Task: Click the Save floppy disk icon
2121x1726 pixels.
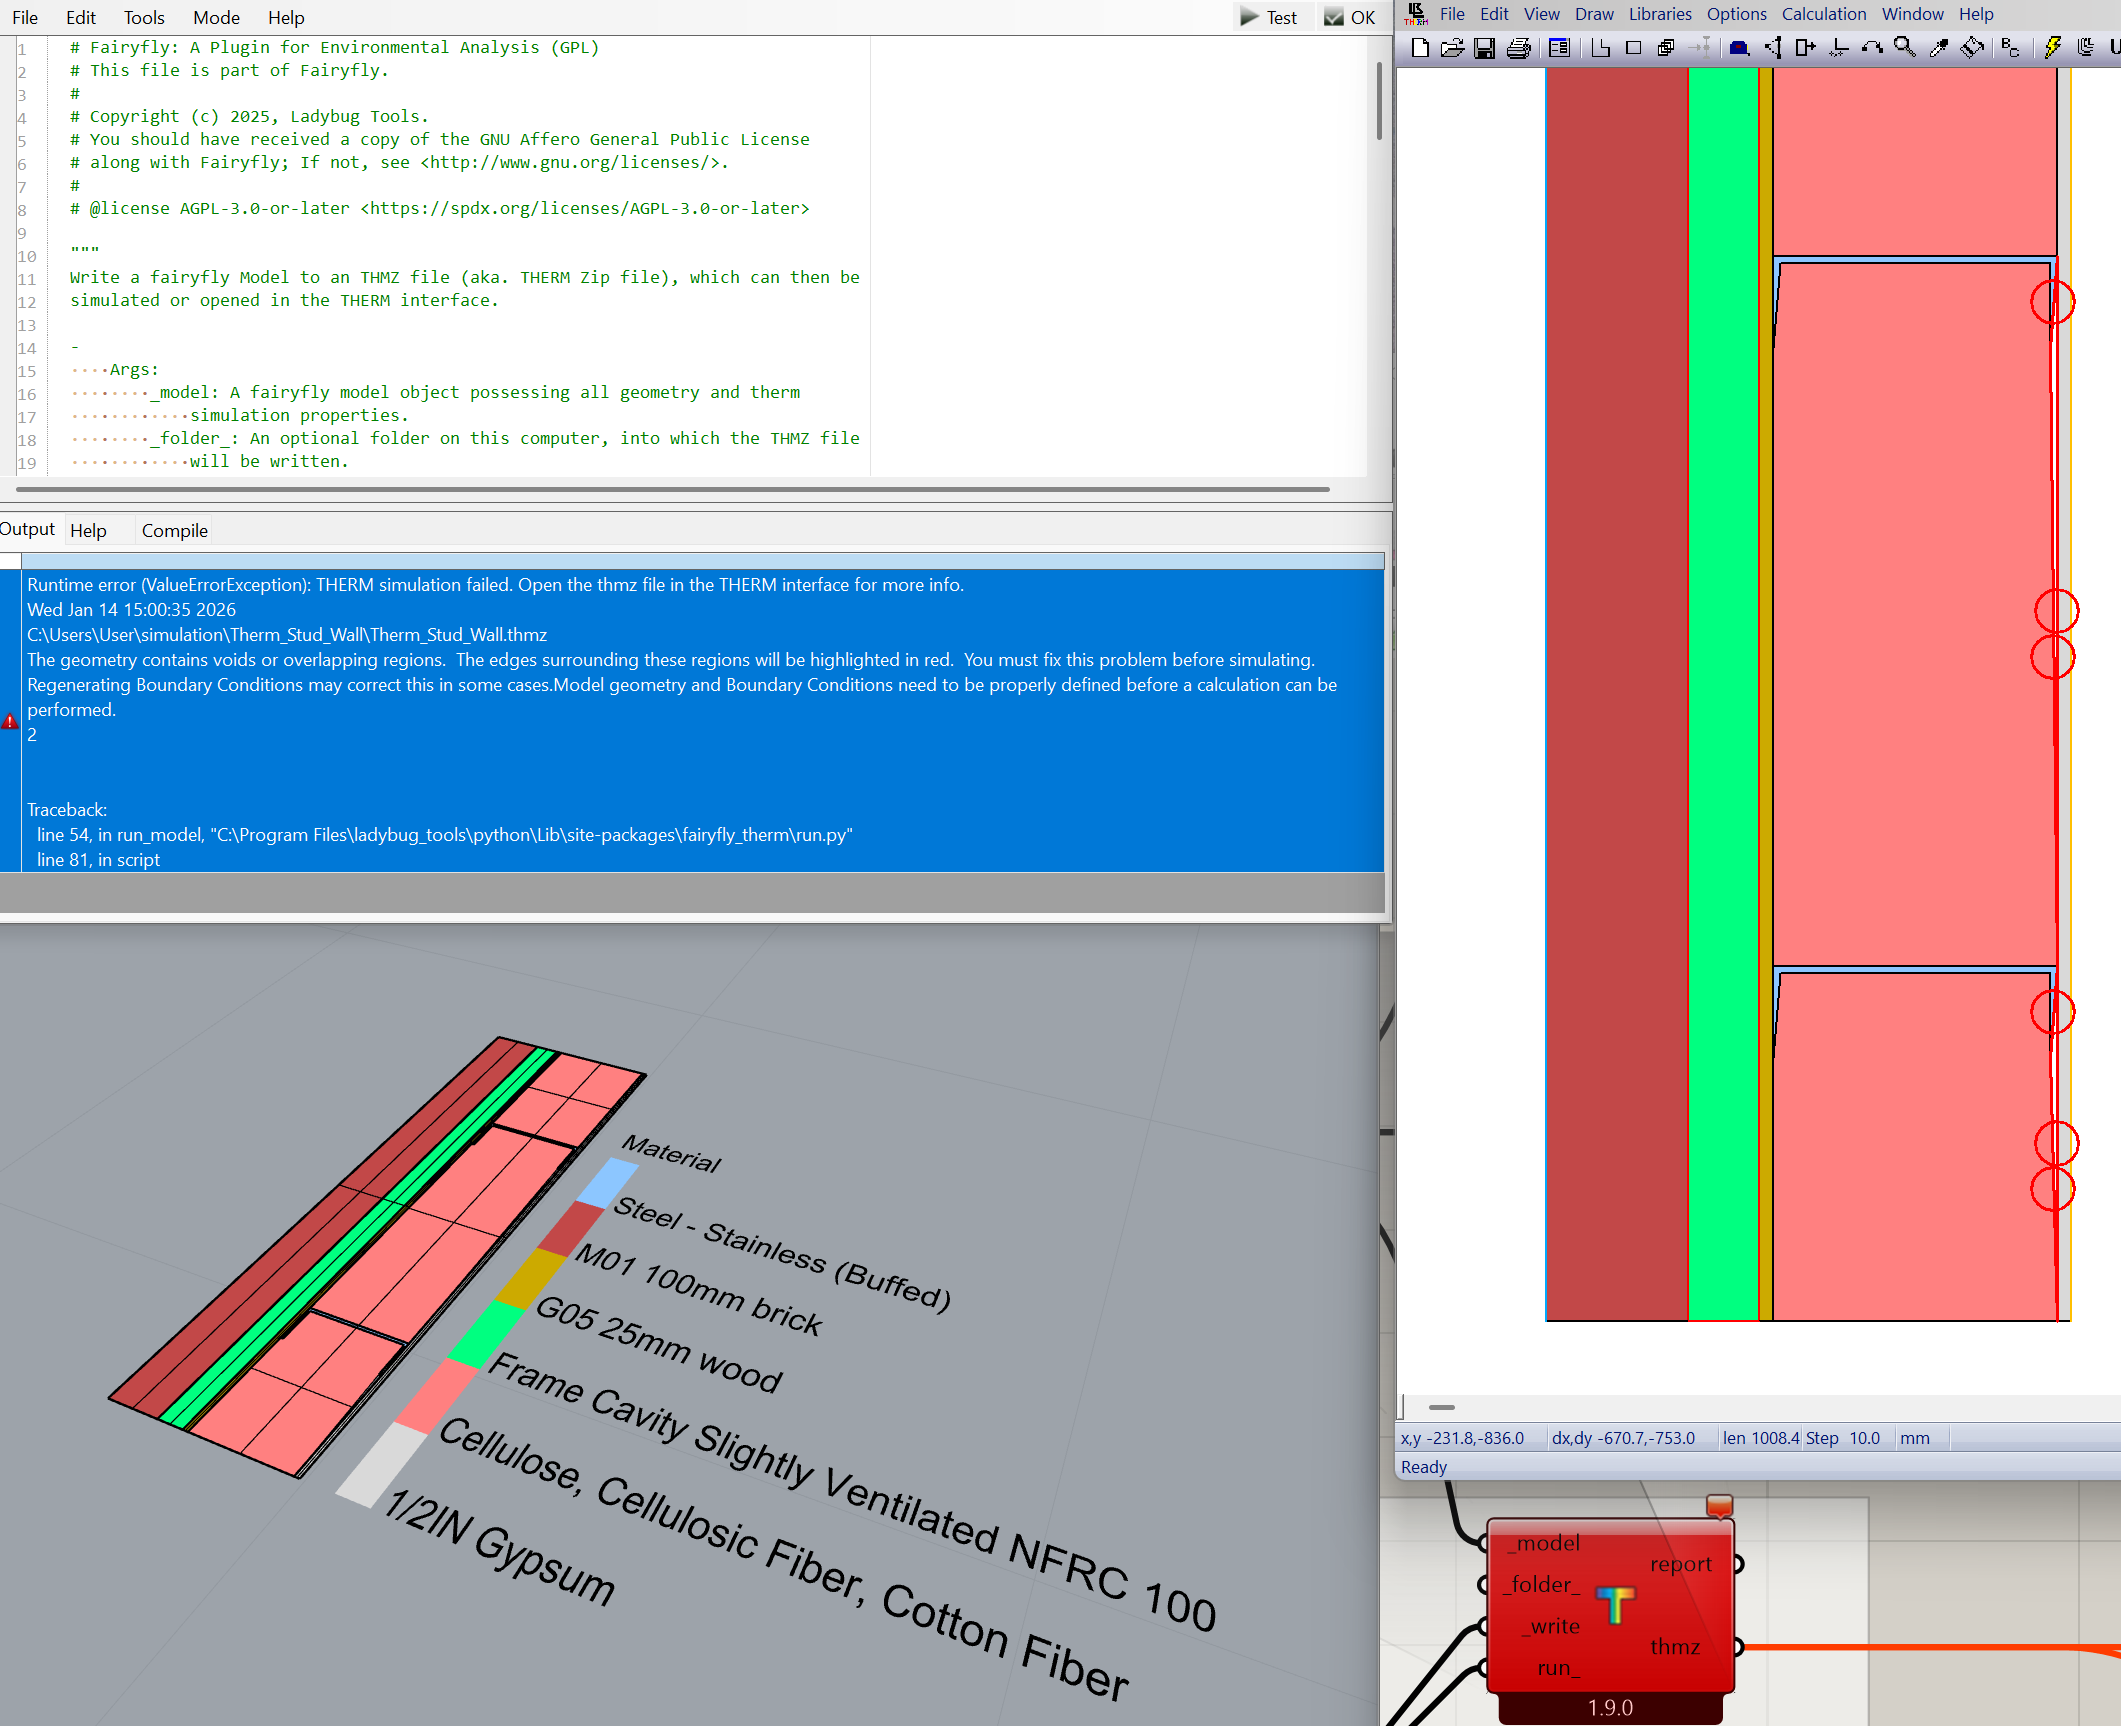Action: pyautogui.click(x=1485, y=47)
